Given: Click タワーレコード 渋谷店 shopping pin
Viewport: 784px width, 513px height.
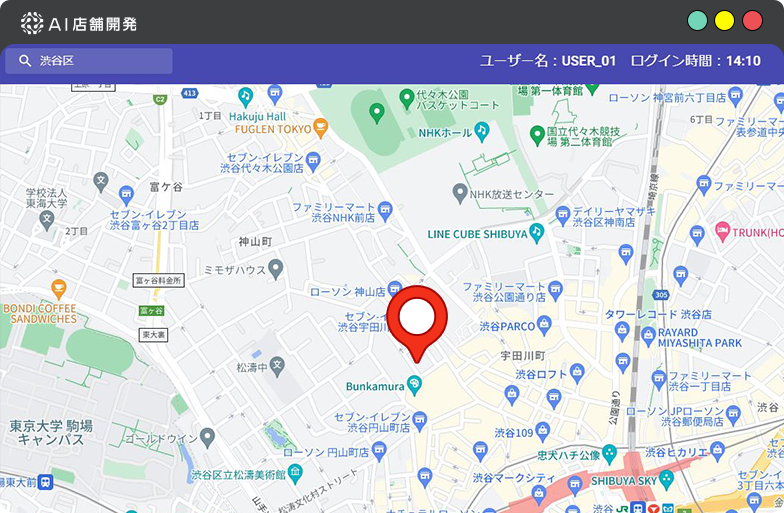Looking at the screenshot, I should 622,331.
